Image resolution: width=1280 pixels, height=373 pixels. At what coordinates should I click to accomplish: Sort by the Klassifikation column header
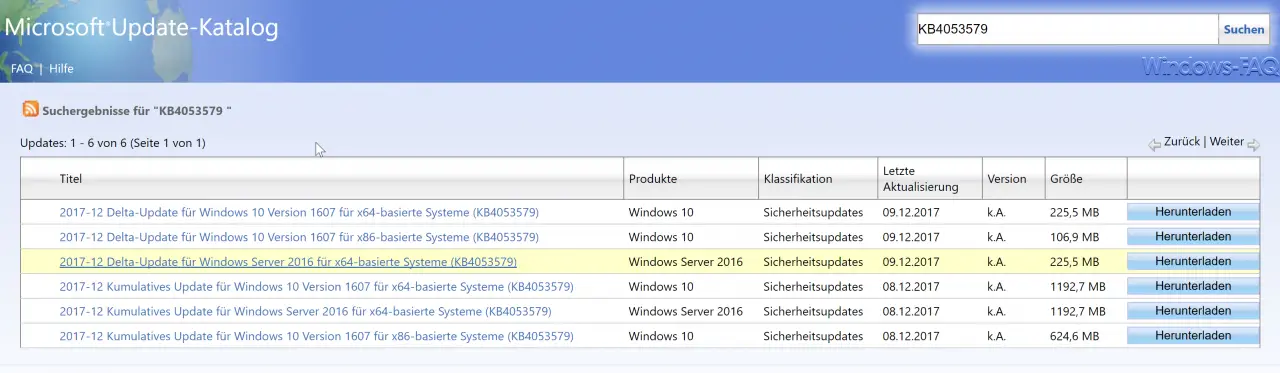798,179
